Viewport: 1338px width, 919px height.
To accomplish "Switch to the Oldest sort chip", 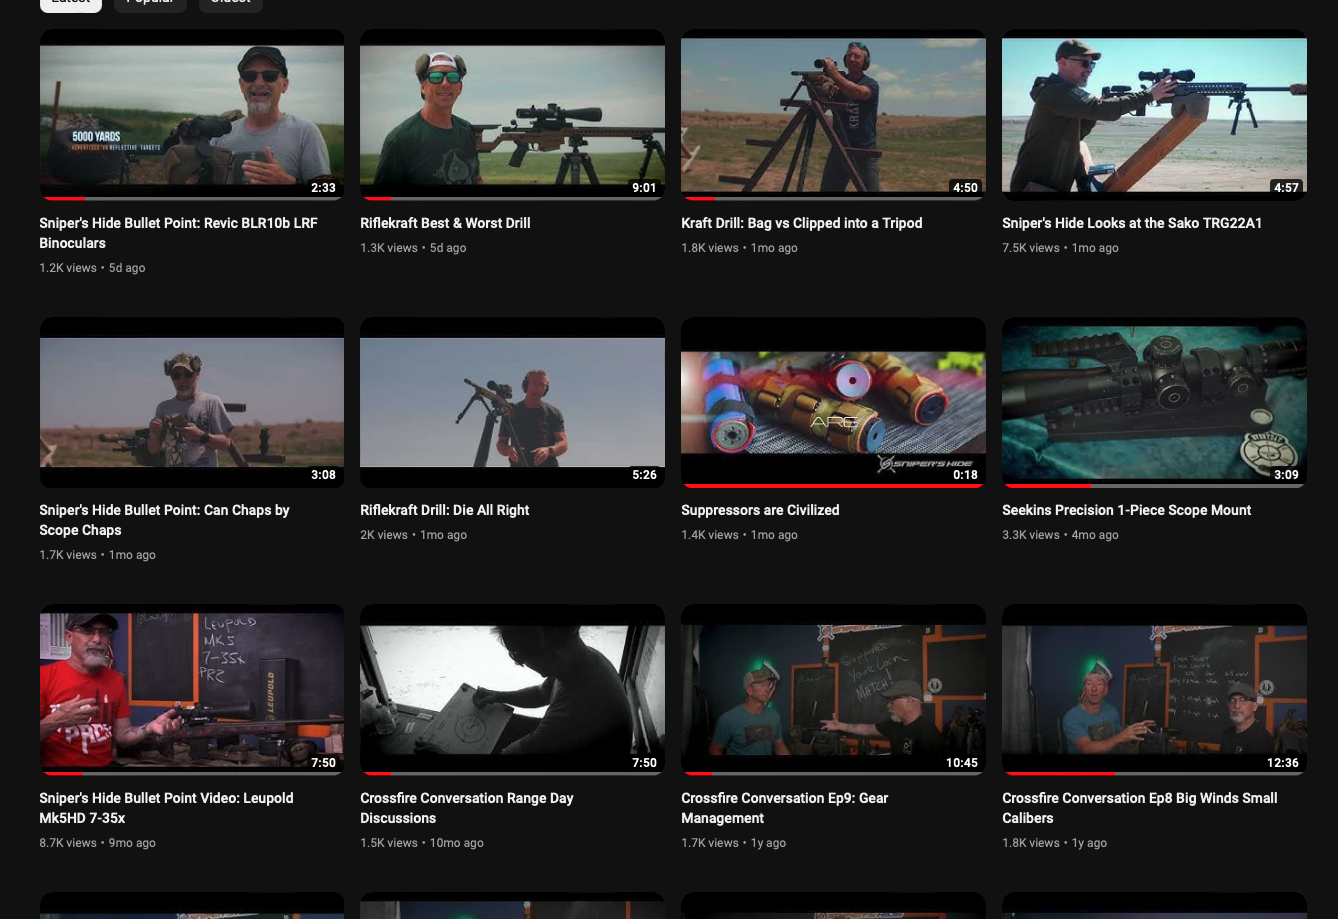I will (x=230, y=3).
